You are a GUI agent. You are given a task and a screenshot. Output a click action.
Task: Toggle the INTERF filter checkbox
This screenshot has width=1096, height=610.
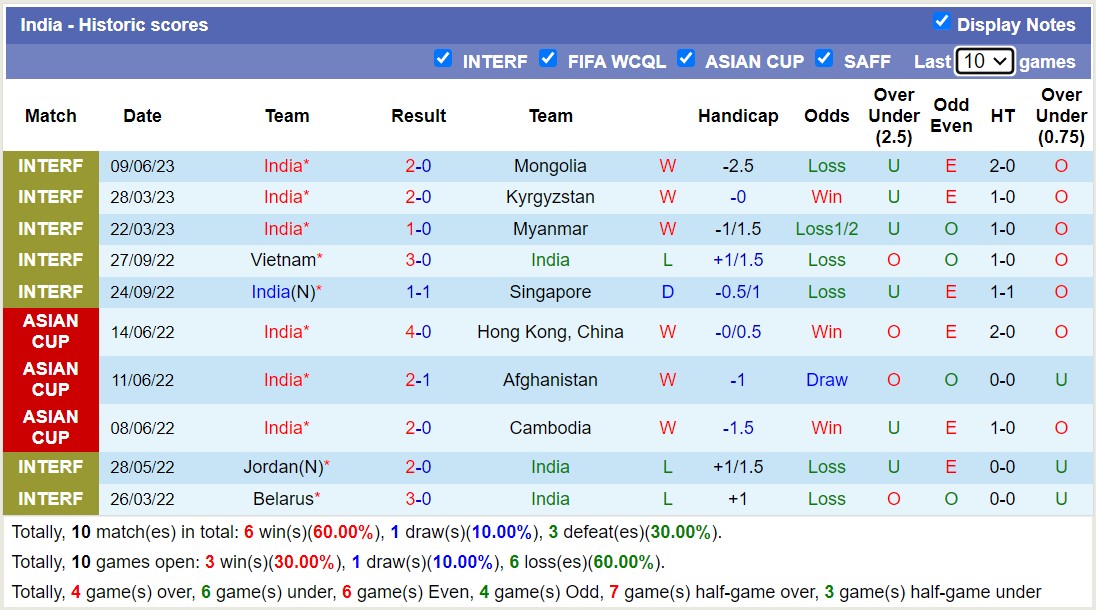[x=443, y=59]
